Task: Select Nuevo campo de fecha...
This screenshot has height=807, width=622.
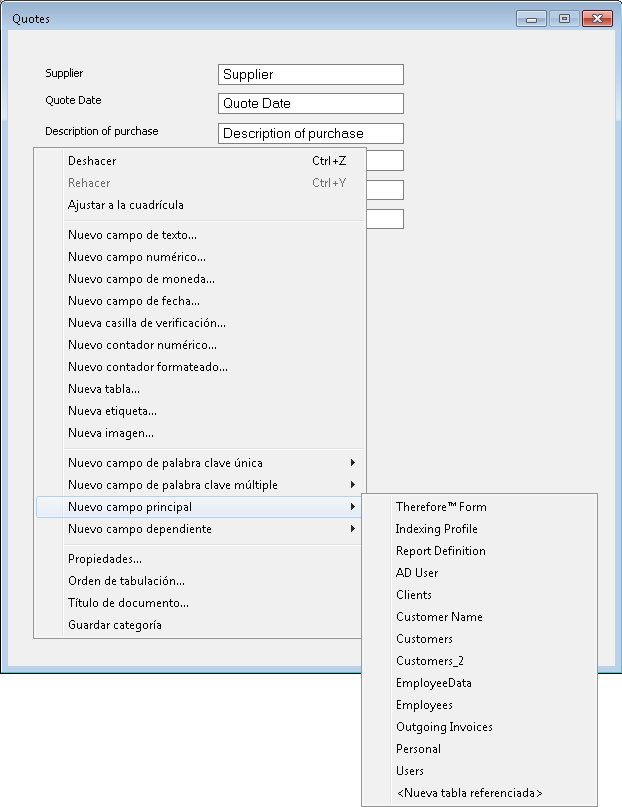Action: tap(201, 301)
